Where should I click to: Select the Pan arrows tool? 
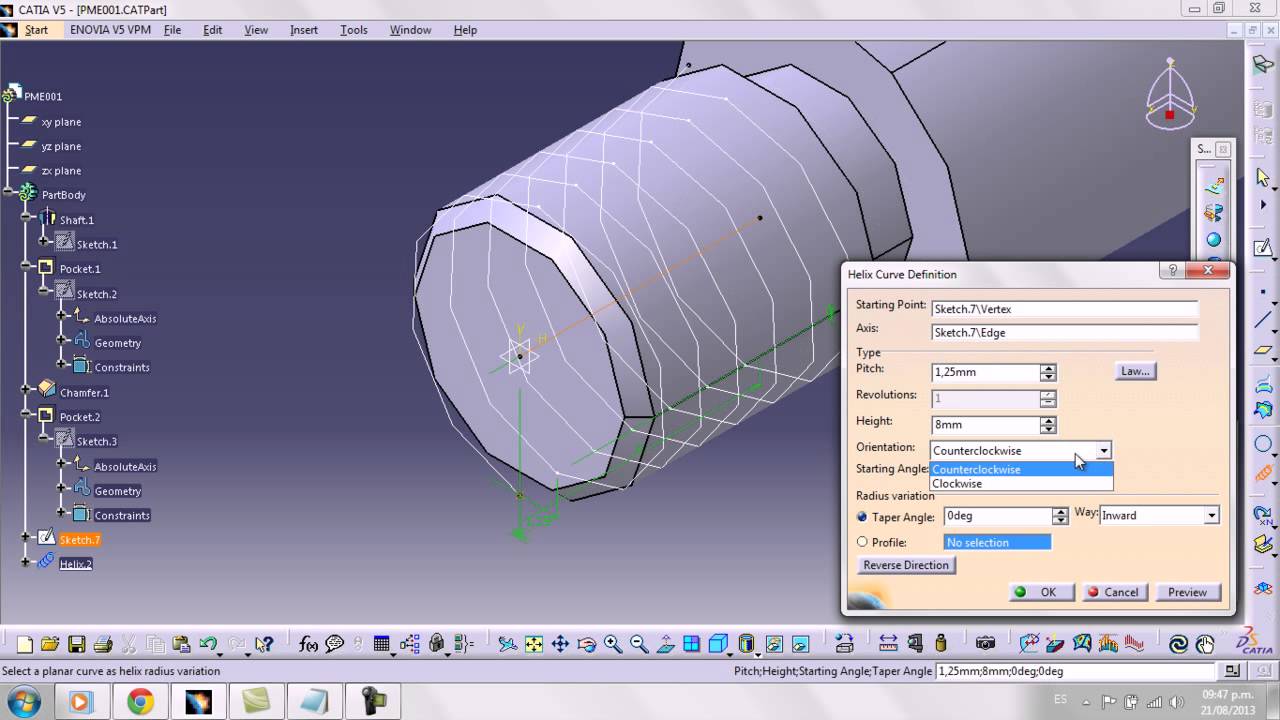click(560, 644)
